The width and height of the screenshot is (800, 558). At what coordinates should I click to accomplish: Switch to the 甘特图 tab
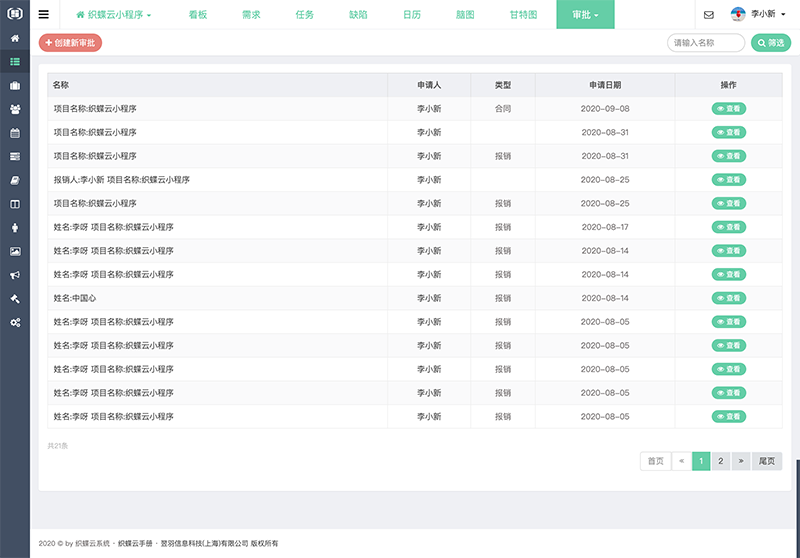click(523, 15)
